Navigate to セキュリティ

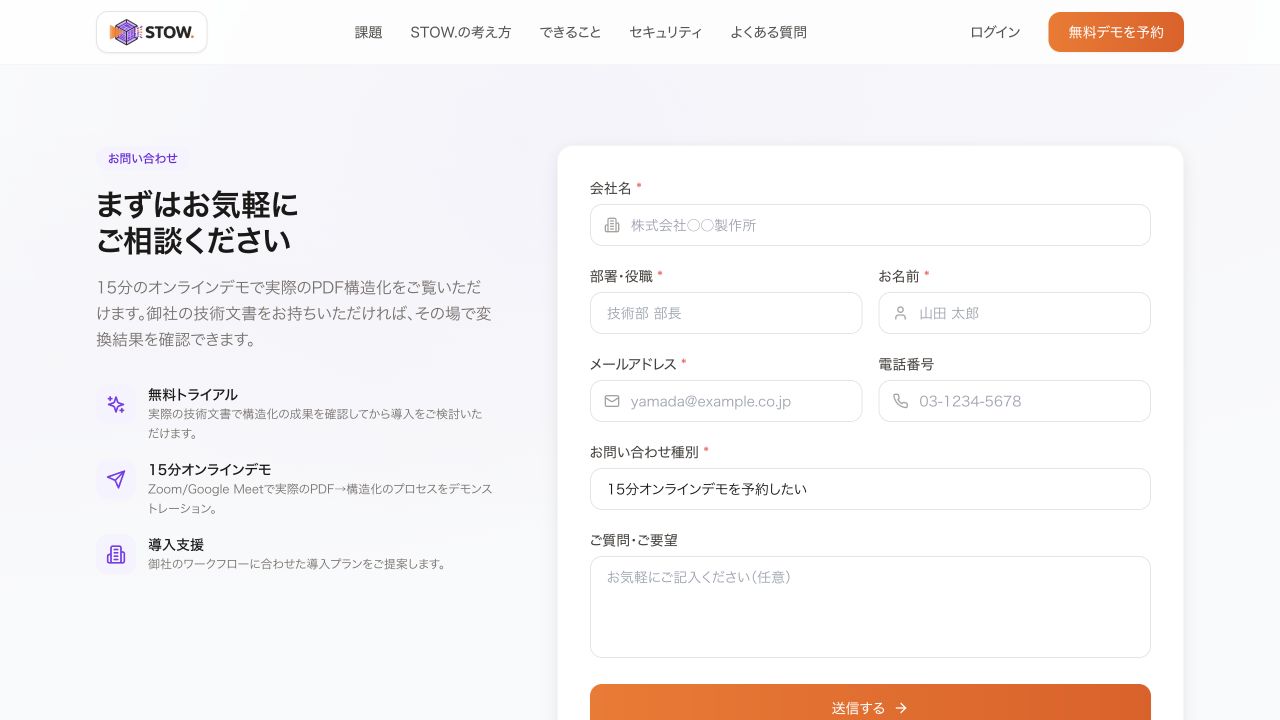pyautogui.click(x=666, y=32)
